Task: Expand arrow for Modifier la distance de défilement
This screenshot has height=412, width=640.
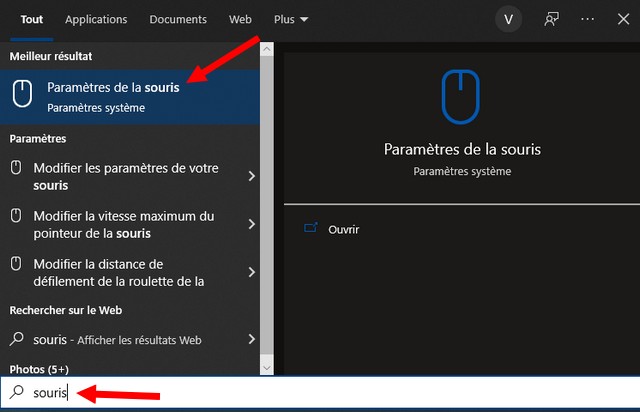Action: tap(251, 272)
